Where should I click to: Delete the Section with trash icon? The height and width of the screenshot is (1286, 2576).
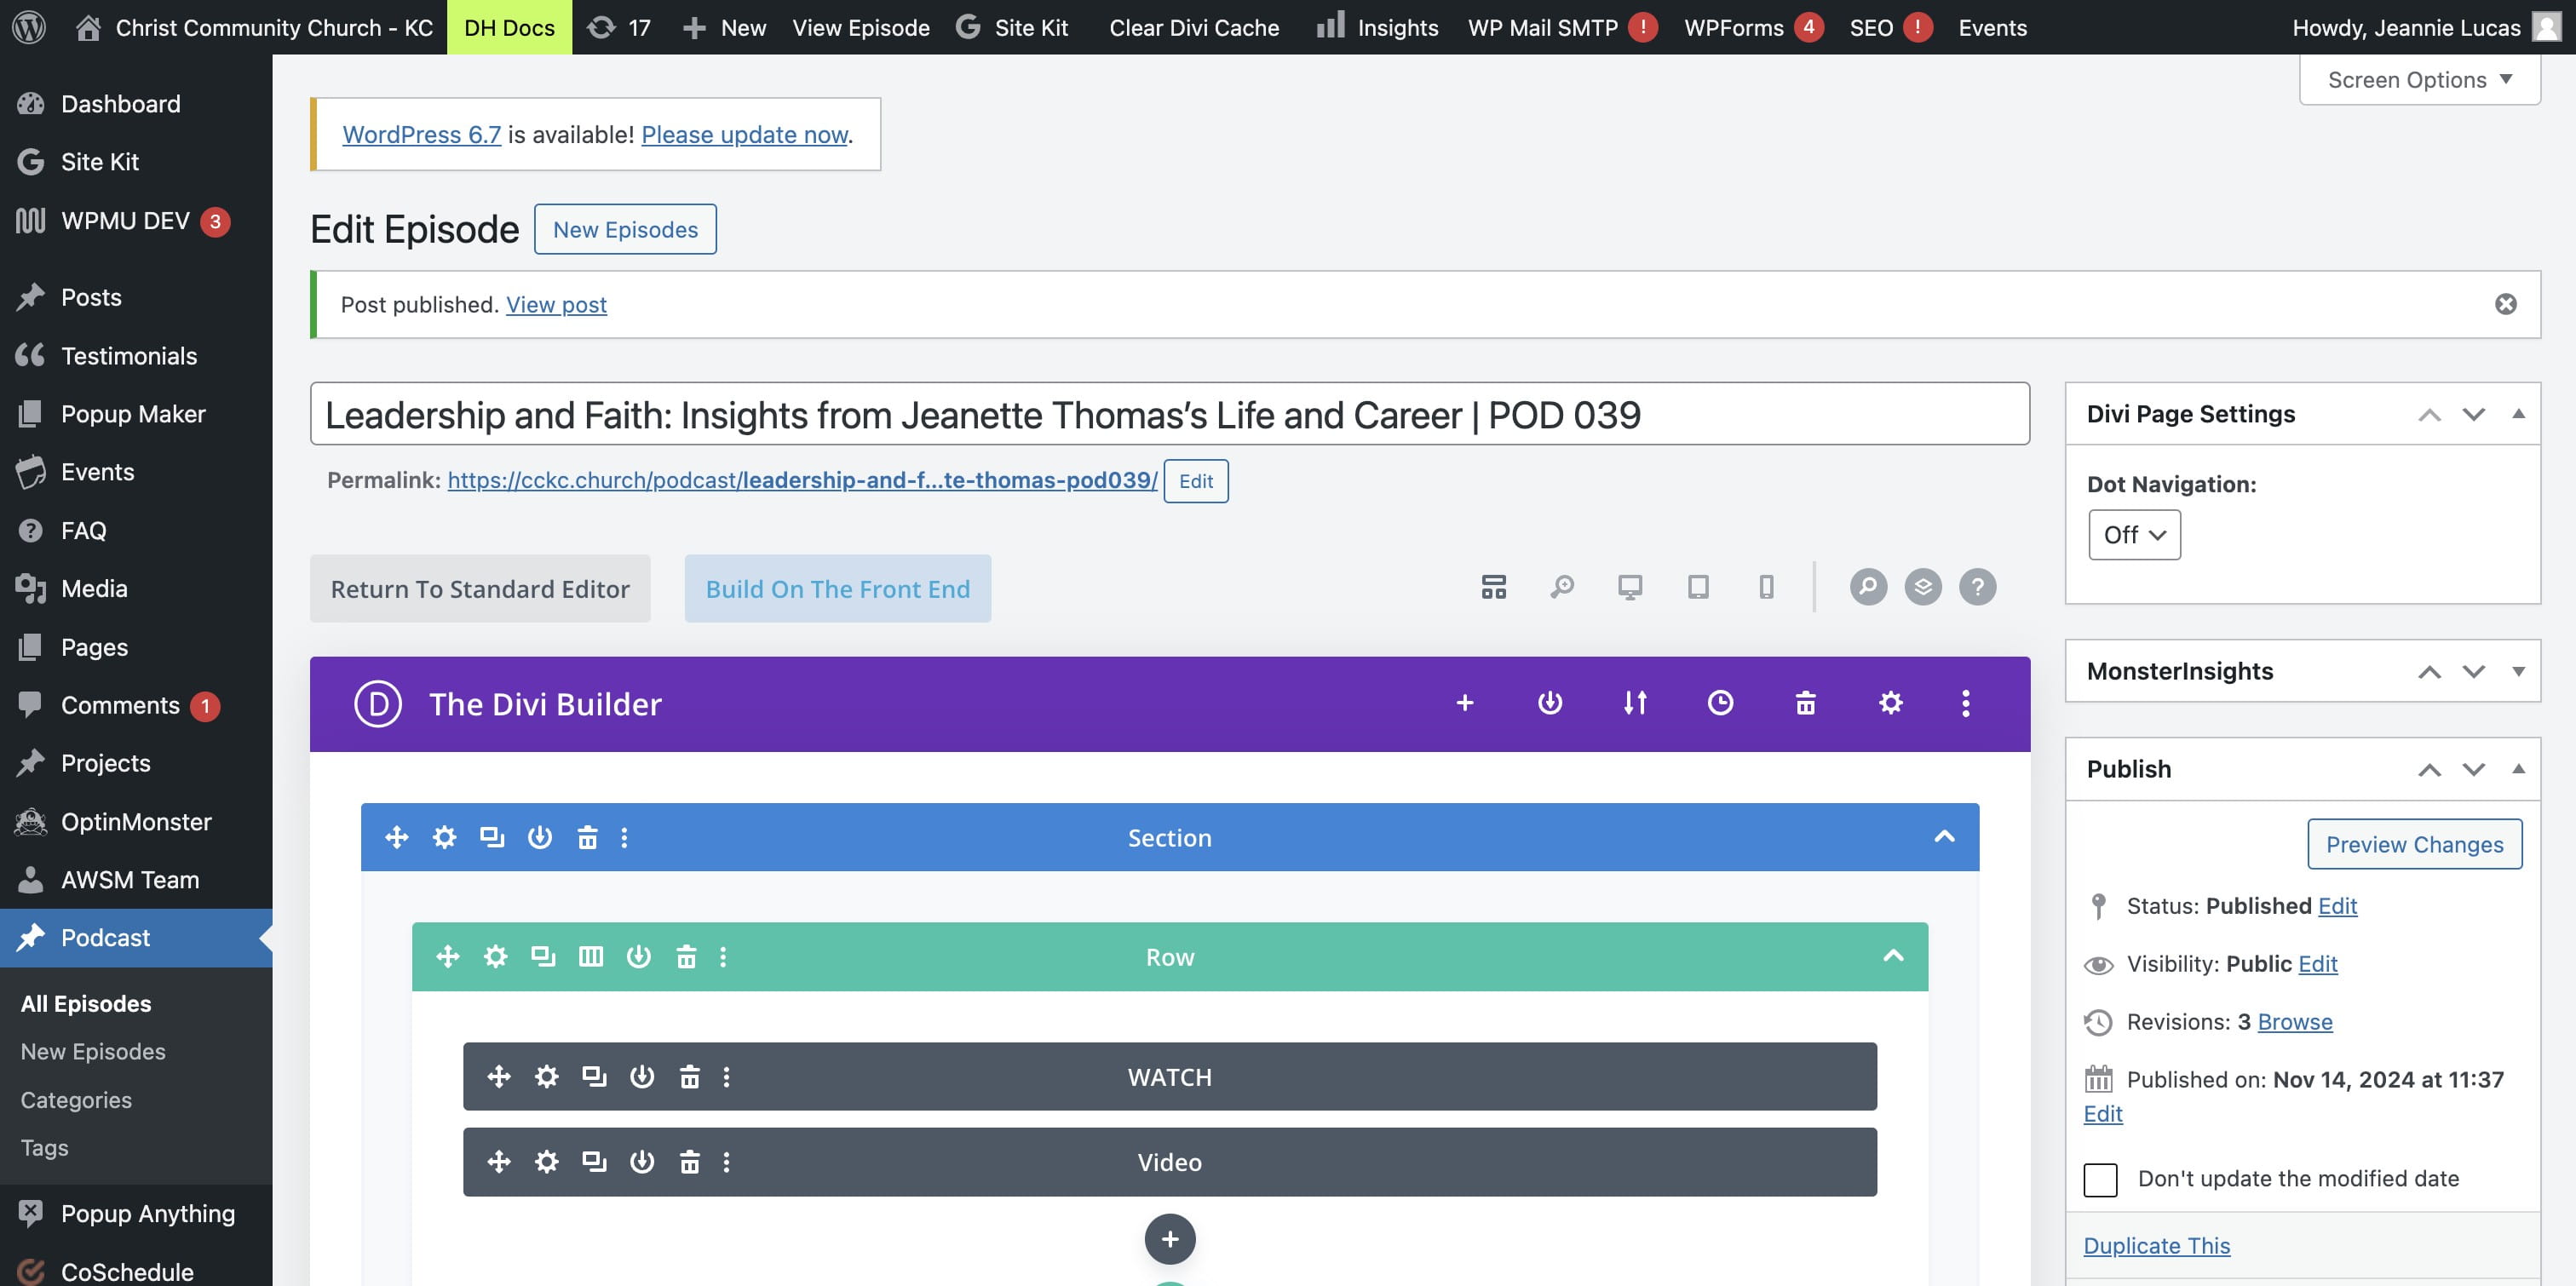click(x=588, y=837)
